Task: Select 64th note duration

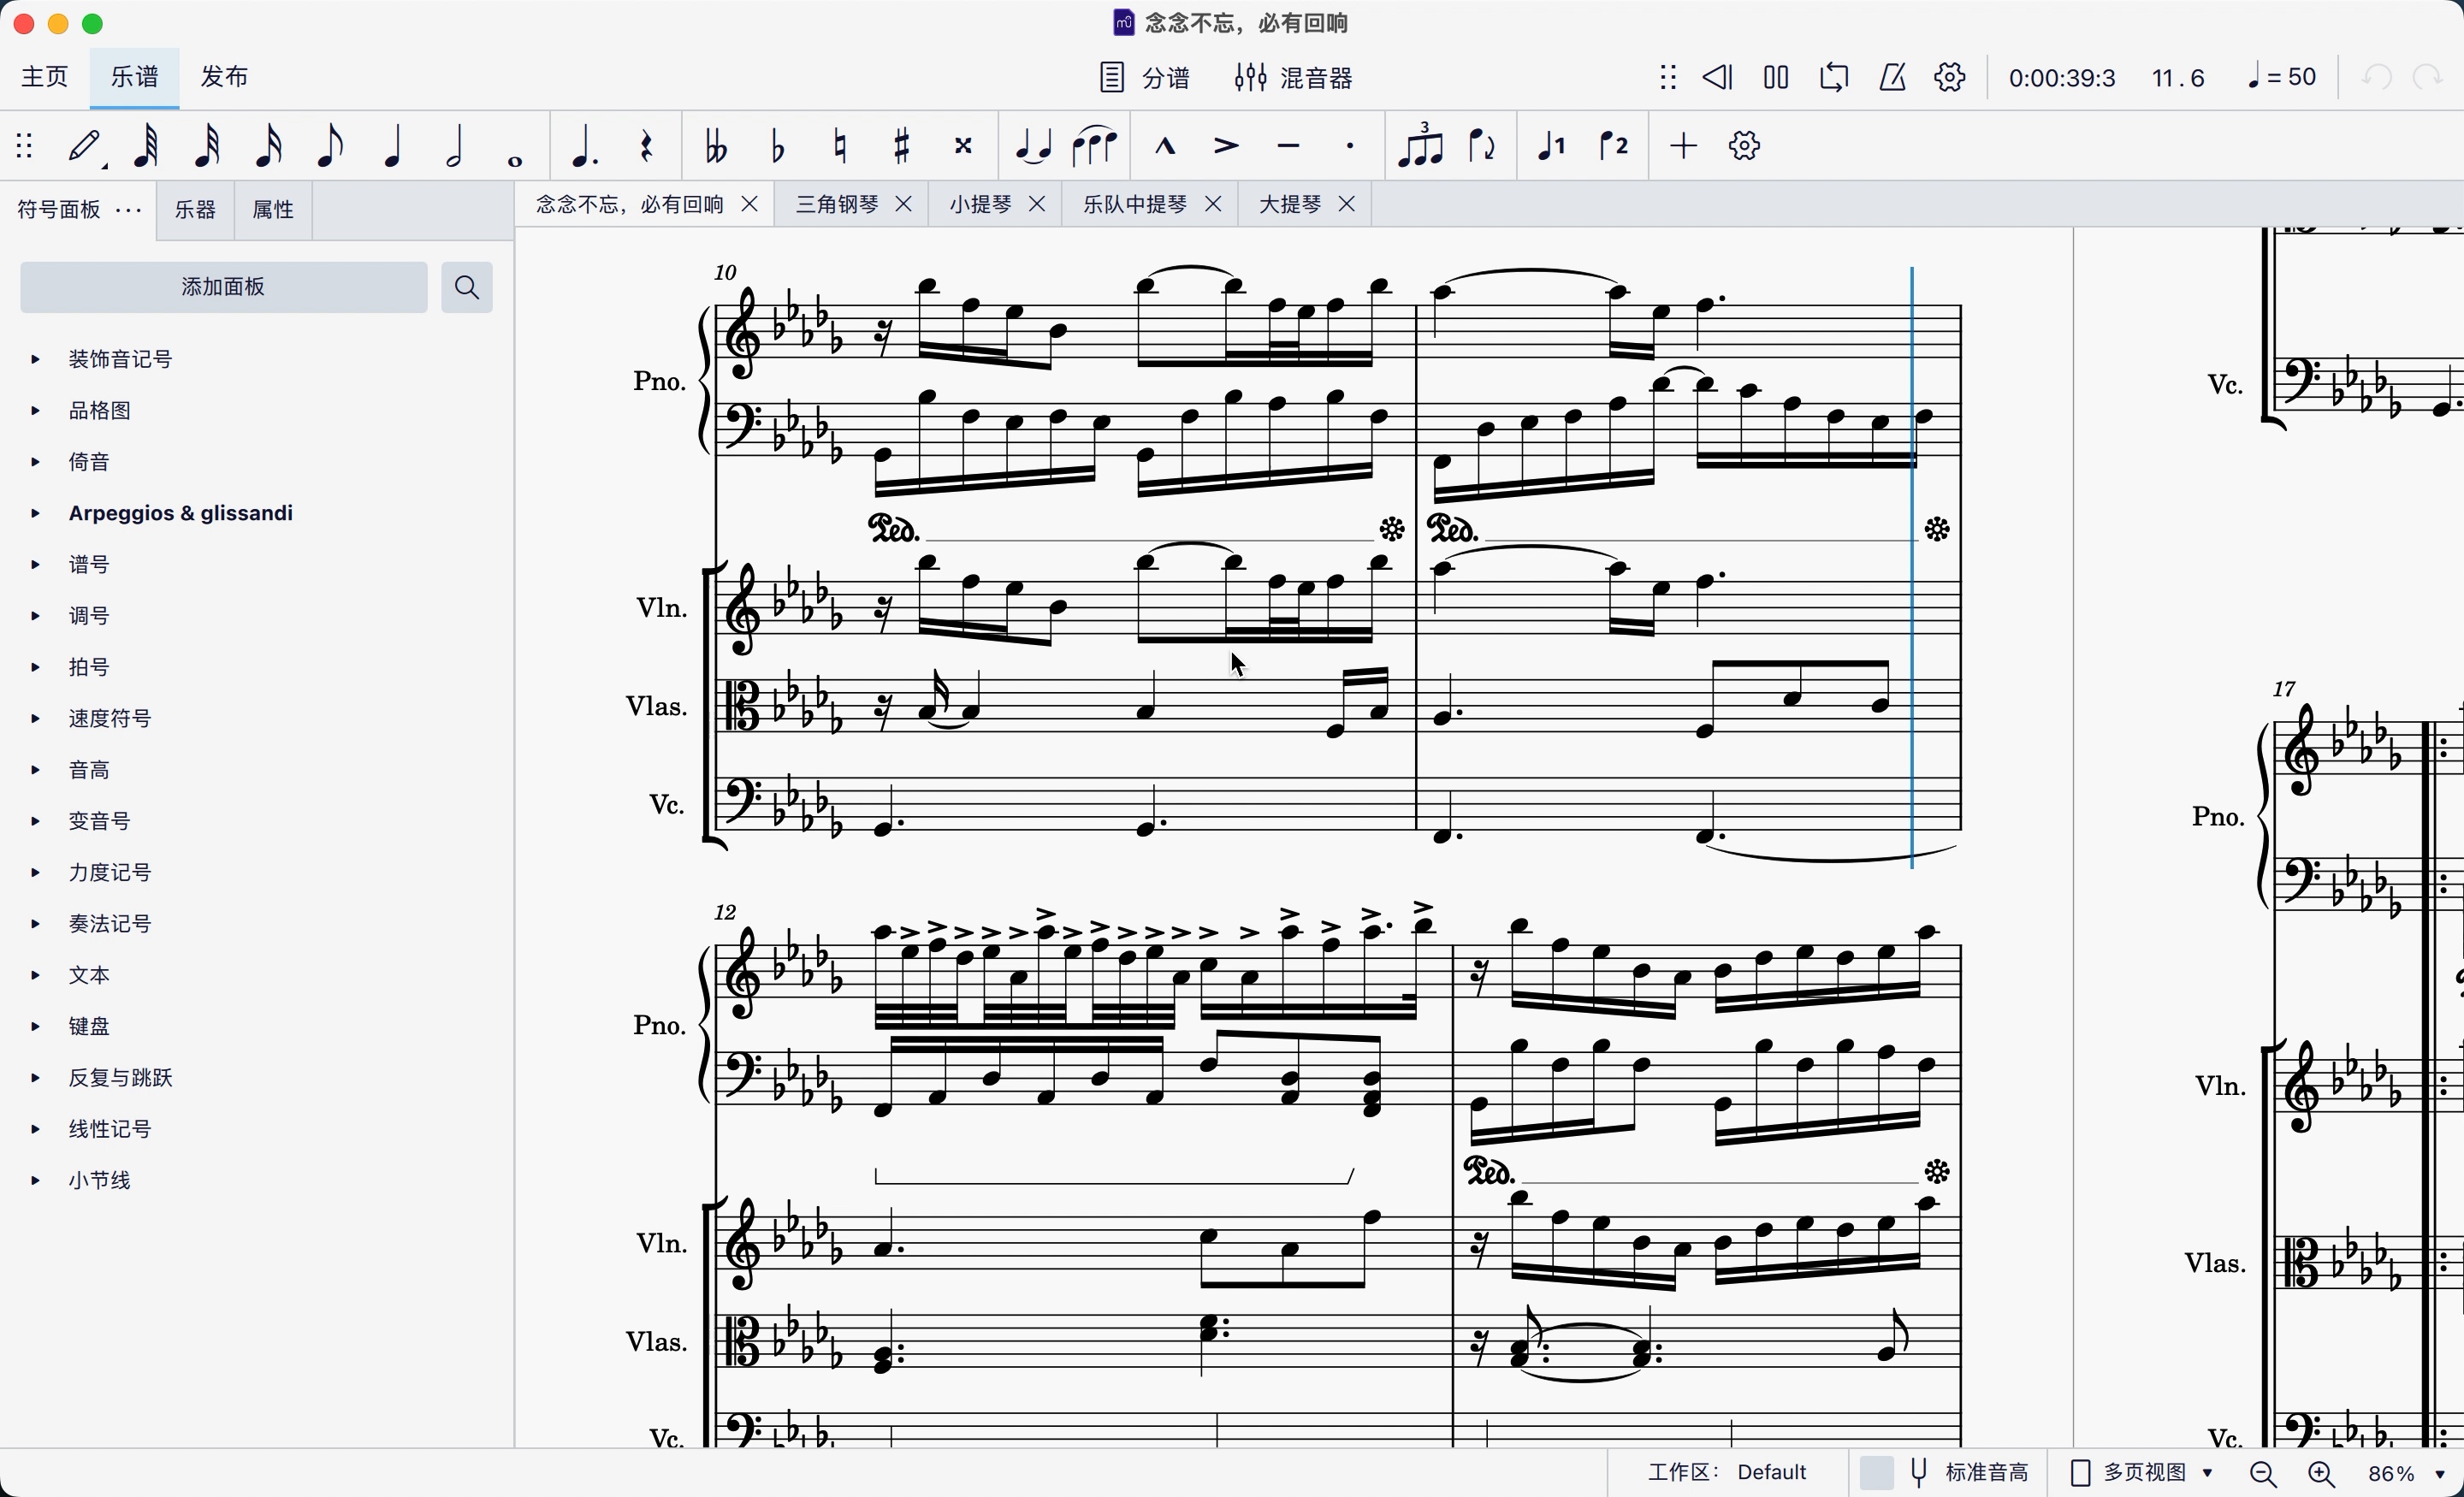Action: [x=146, y=146]
